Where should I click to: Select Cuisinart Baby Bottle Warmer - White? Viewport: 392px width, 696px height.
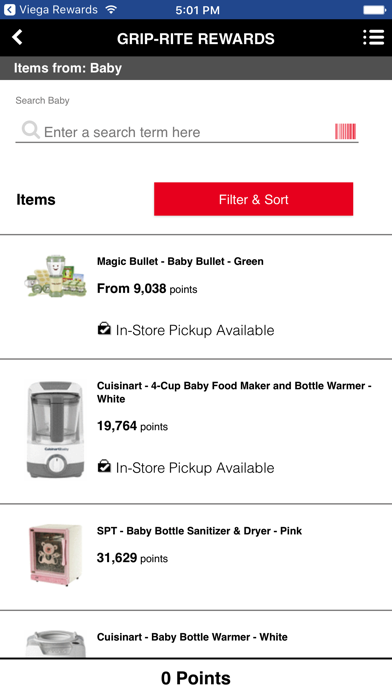point(192,637)
